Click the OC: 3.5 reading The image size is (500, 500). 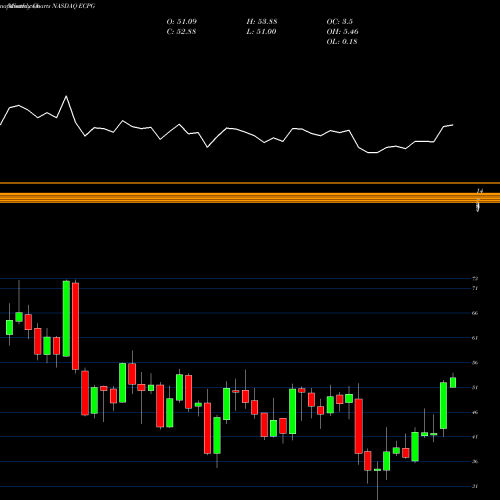[339, 21]
